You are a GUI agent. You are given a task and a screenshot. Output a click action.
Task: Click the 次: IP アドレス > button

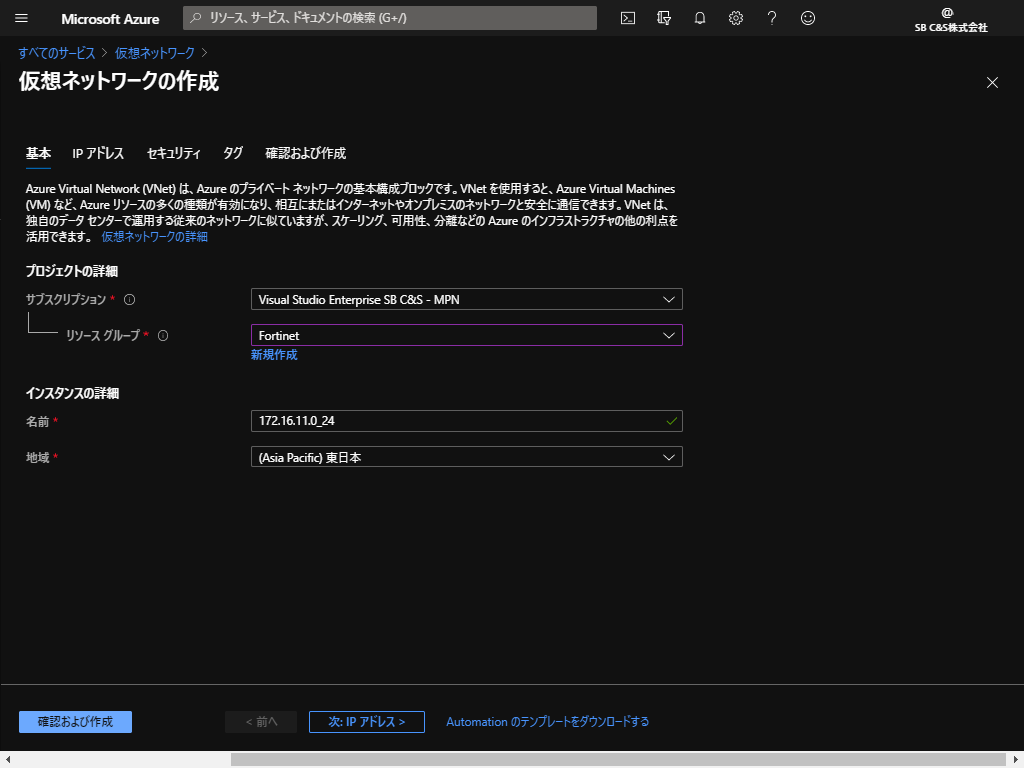click(x=367, y=722)
